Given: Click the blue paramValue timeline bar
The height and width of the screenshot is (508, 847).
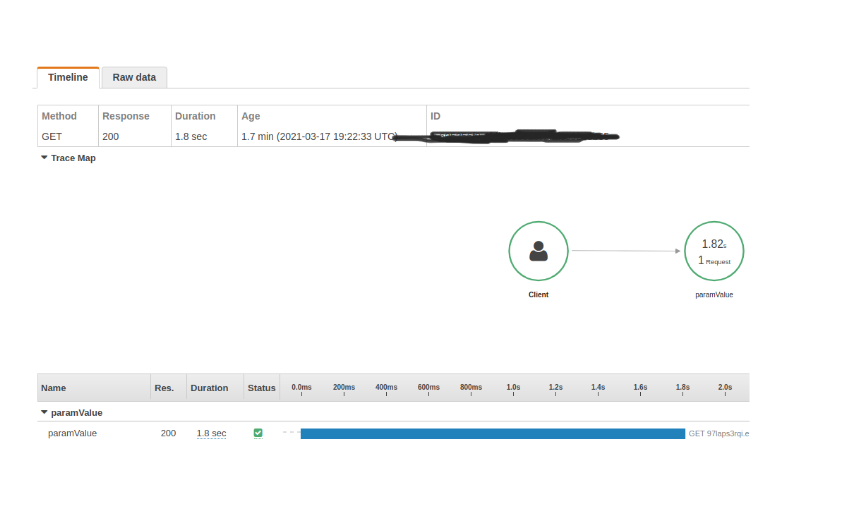Looking at the screenshot, I should click(493, 433).
